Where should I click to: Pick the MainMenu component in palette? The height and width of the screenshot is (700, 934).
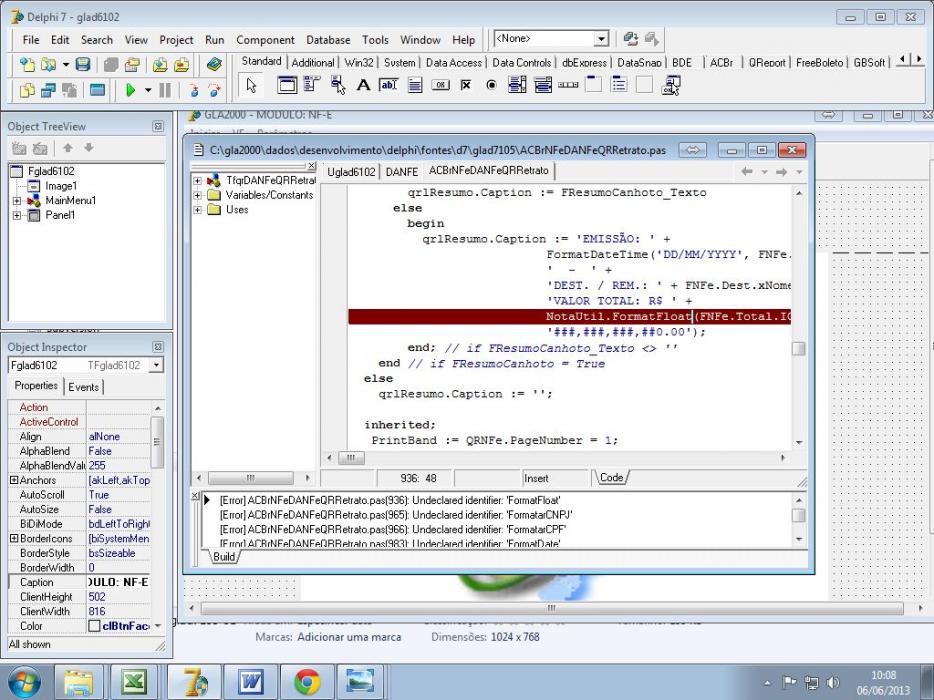pos(312,85)
